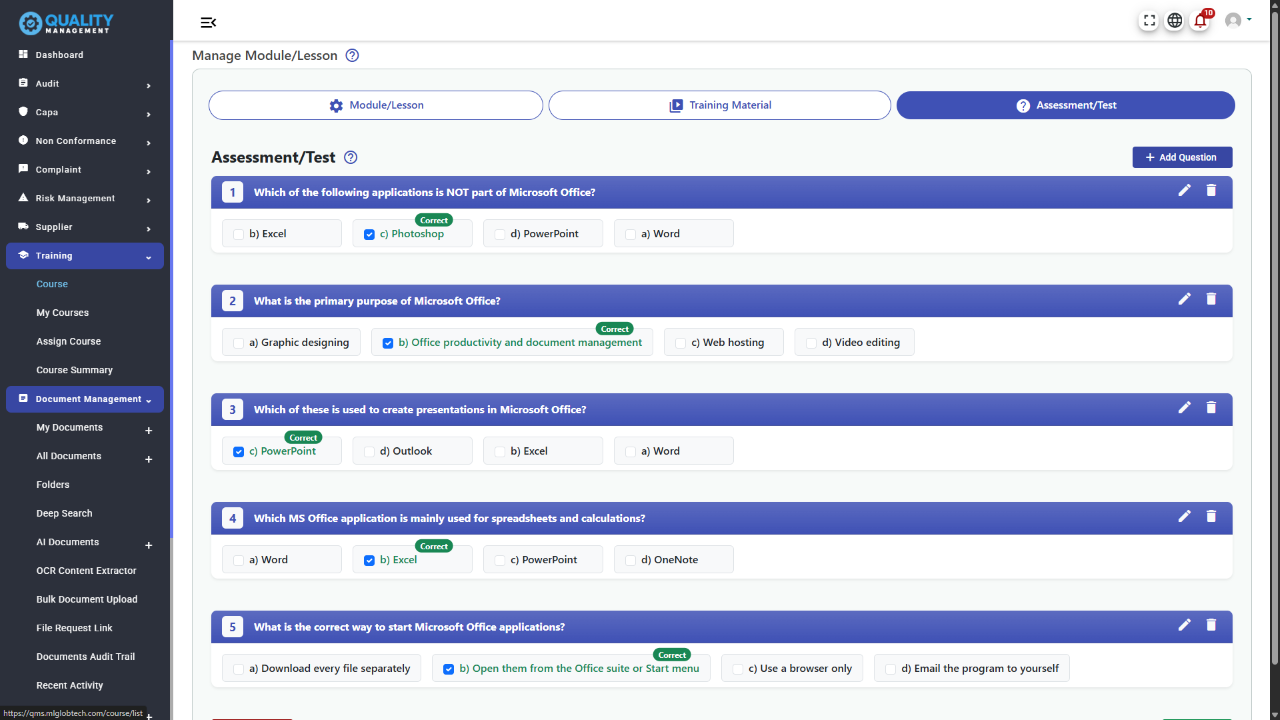Open Bulk Document Upload link
The height and width of the screenshot is (720, 1280).
[87, 599]
